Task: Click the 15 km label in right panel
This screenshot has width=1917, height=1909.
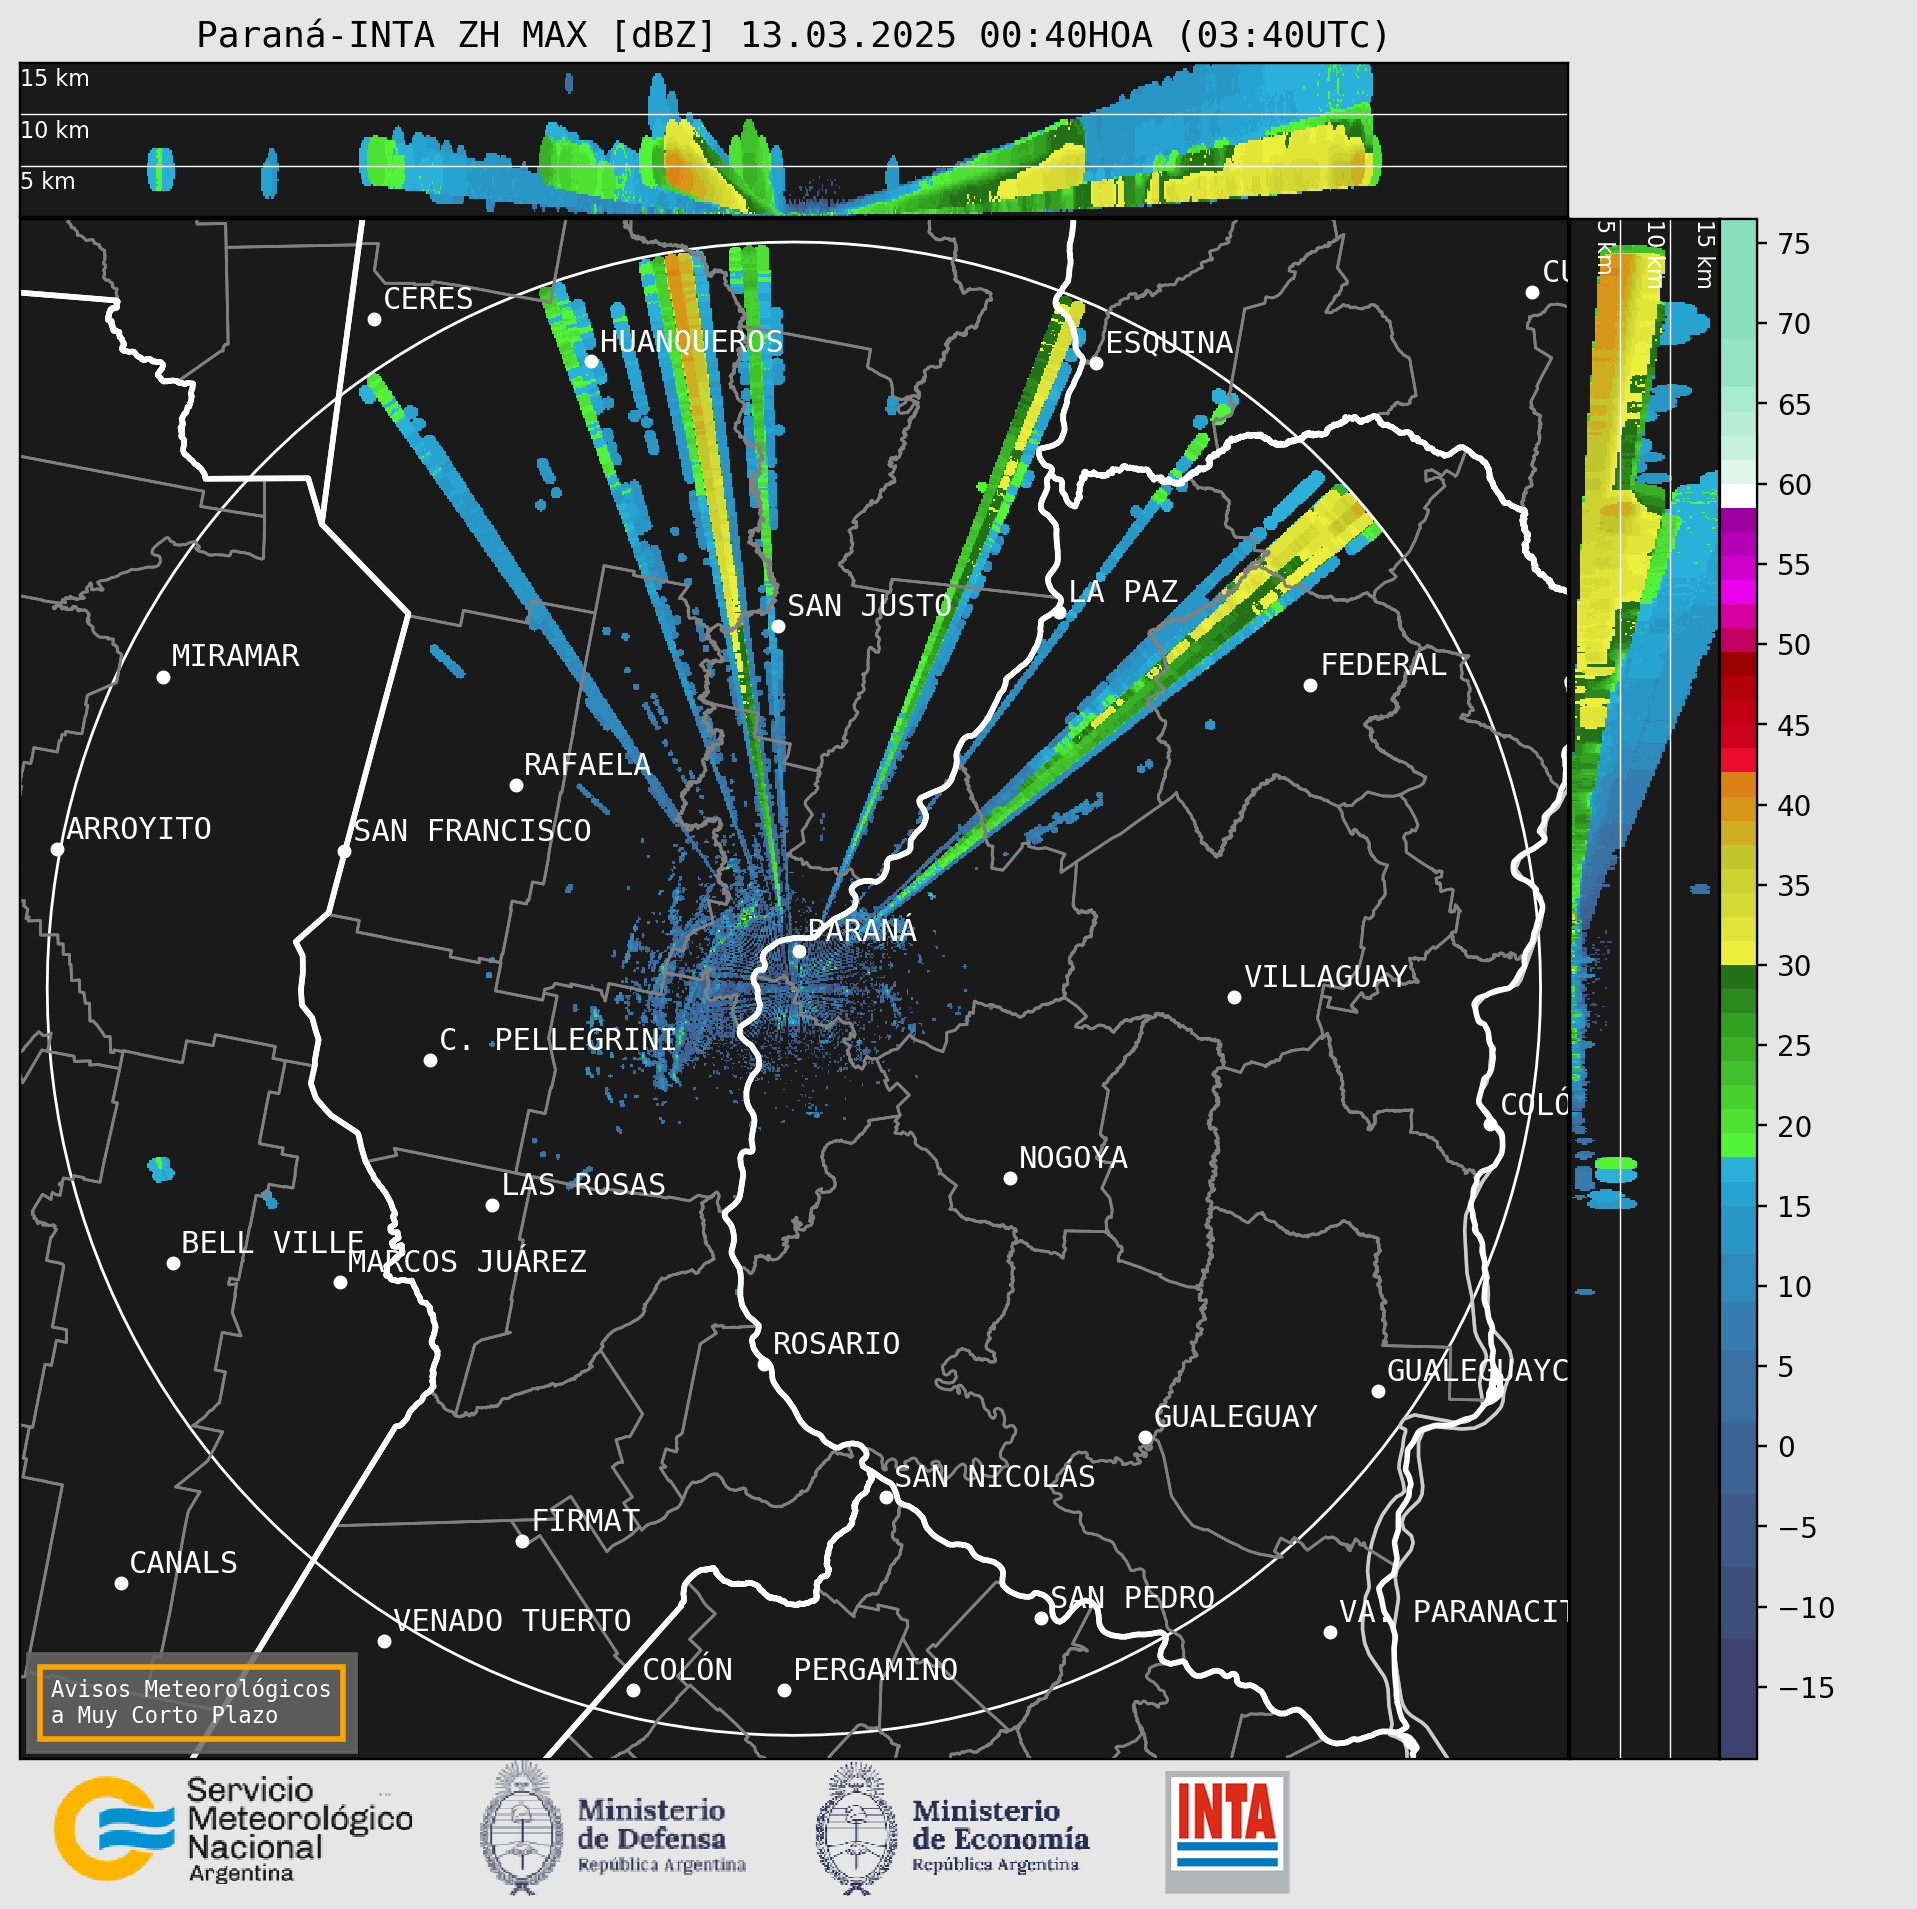Action: tap(1705, 255)
